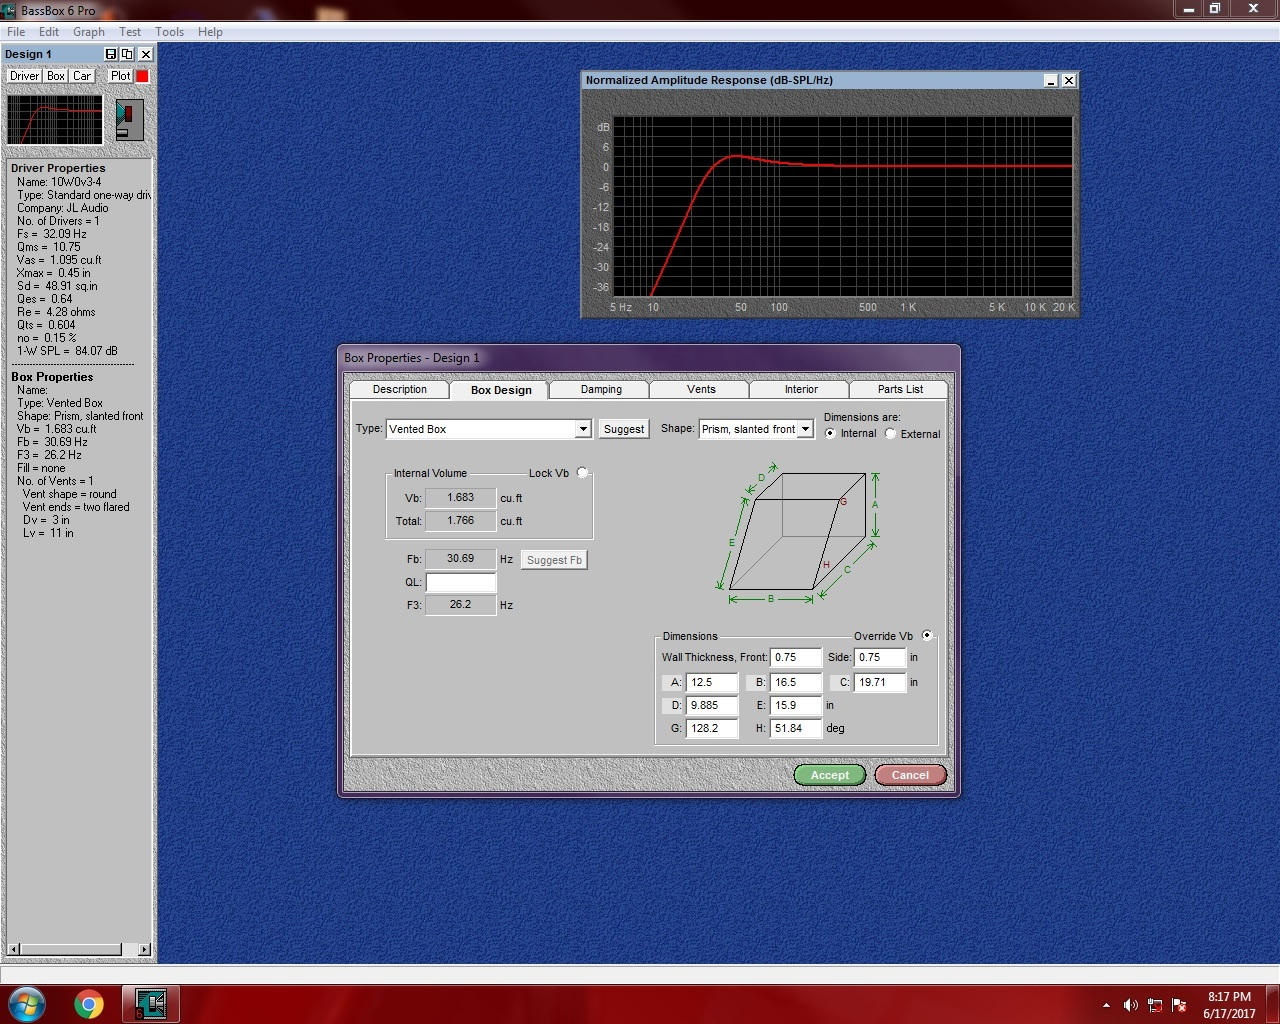Open the Windows Start menu

27,1004
